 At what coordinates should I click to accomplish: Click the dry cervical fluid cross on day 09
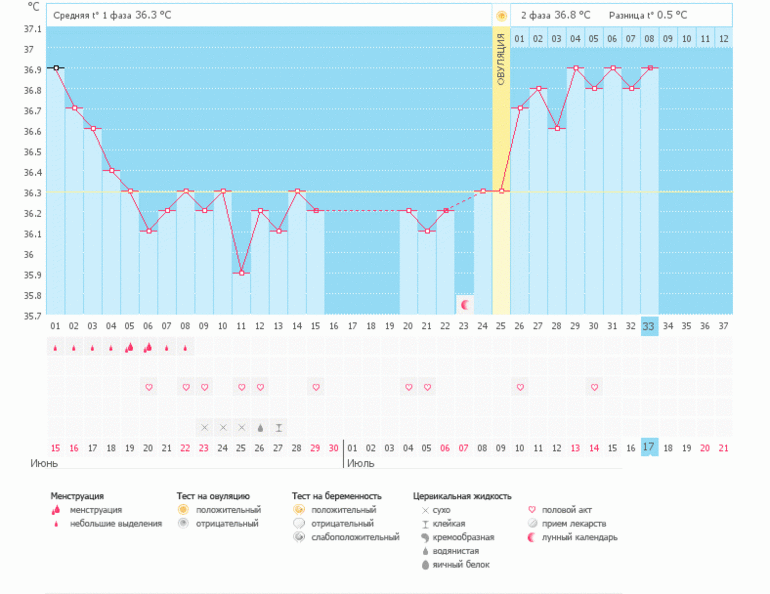pyautogui.click(x=204, y=427)
